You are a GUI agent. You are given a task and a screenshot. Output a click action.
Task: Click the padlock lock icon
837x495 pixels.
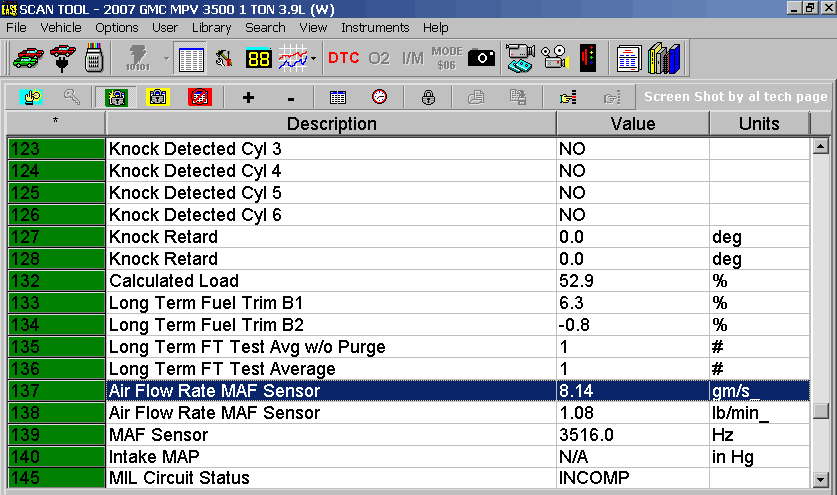pos(428,98)
